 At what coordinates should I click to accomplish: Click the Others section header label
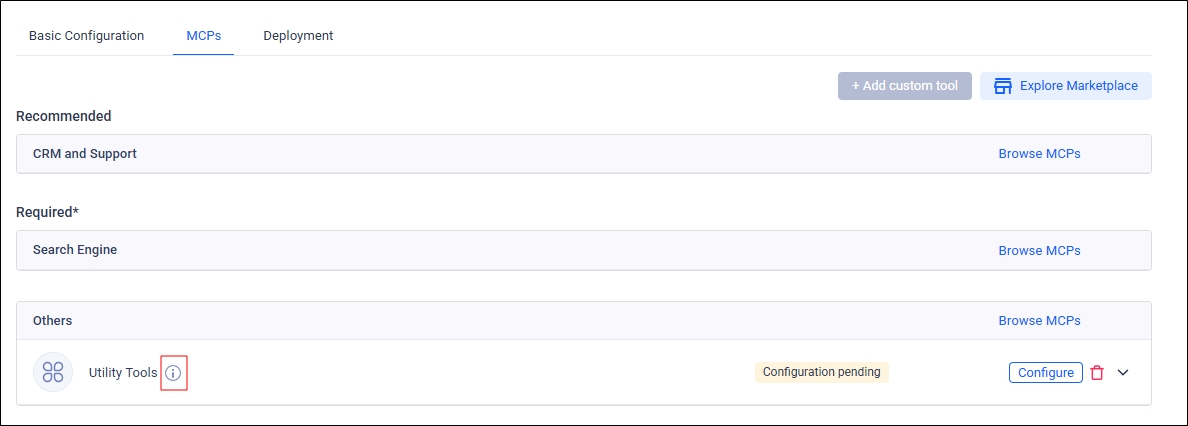[52, 321]
